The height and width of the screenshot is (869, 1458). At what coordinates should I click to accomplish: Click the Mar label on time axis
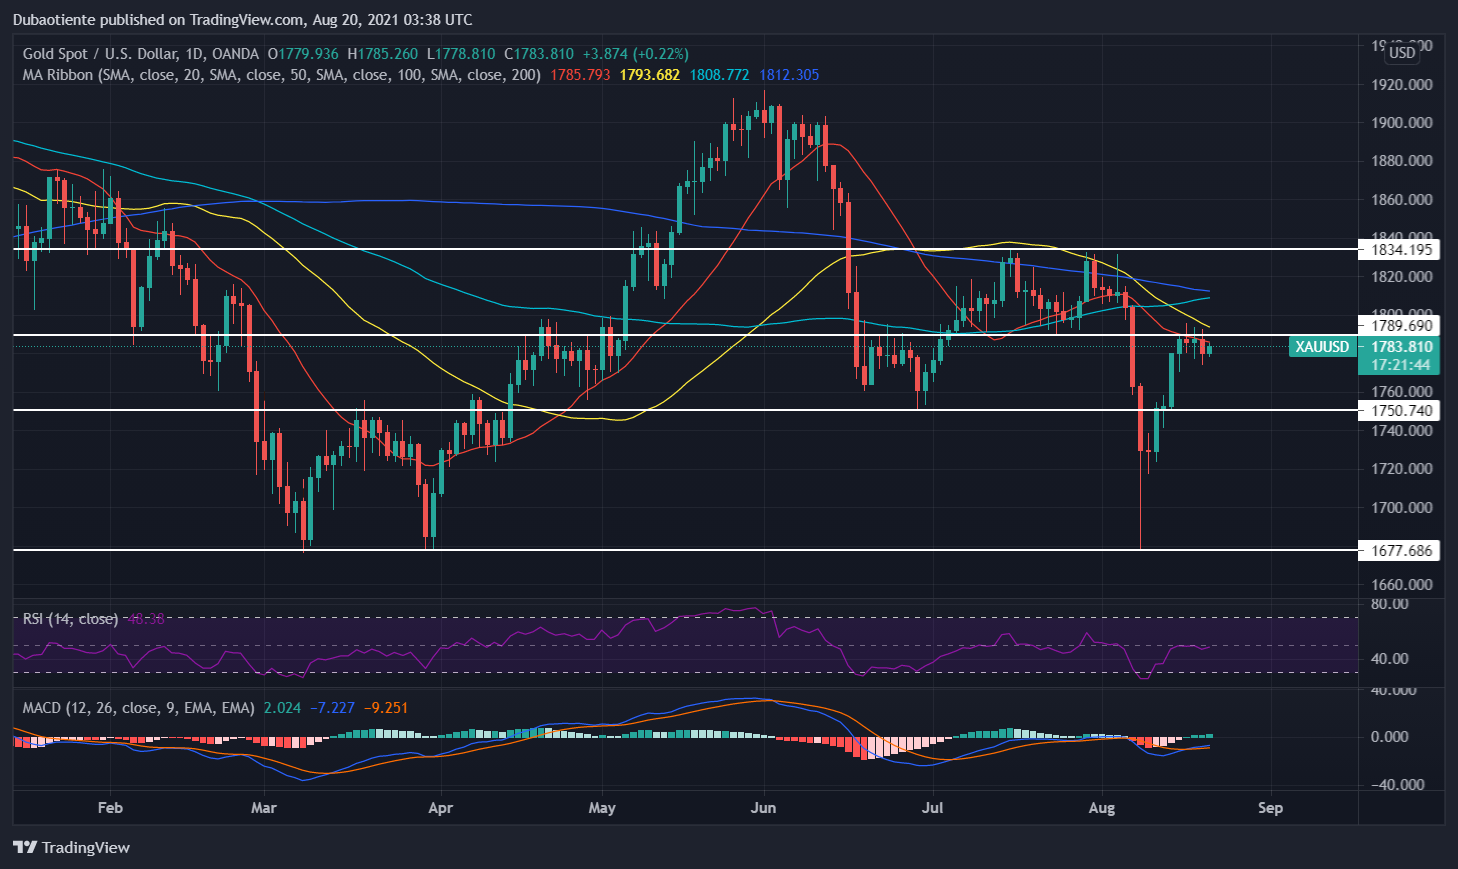point(264,808)
